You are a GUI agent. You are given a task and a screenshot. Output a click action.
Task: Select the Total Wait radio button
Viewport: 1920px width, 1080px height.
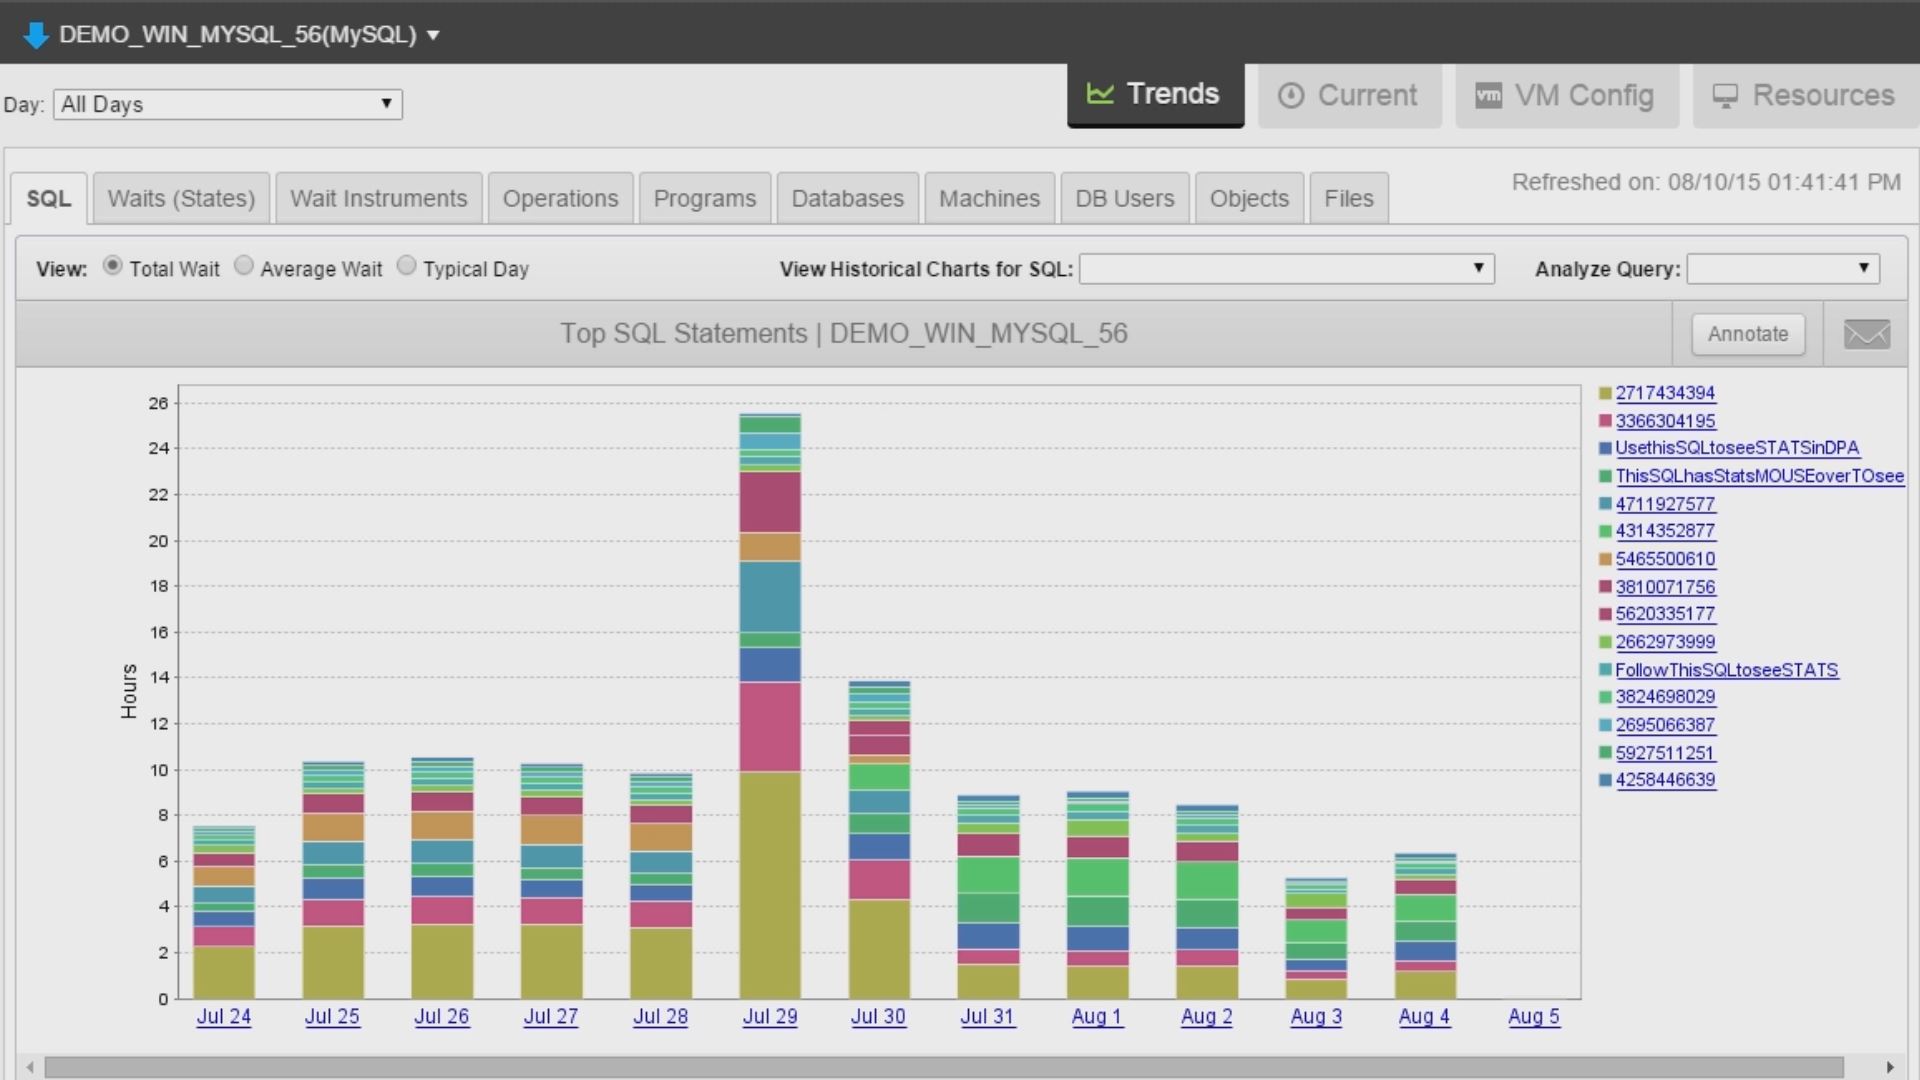tap(112, 266)
